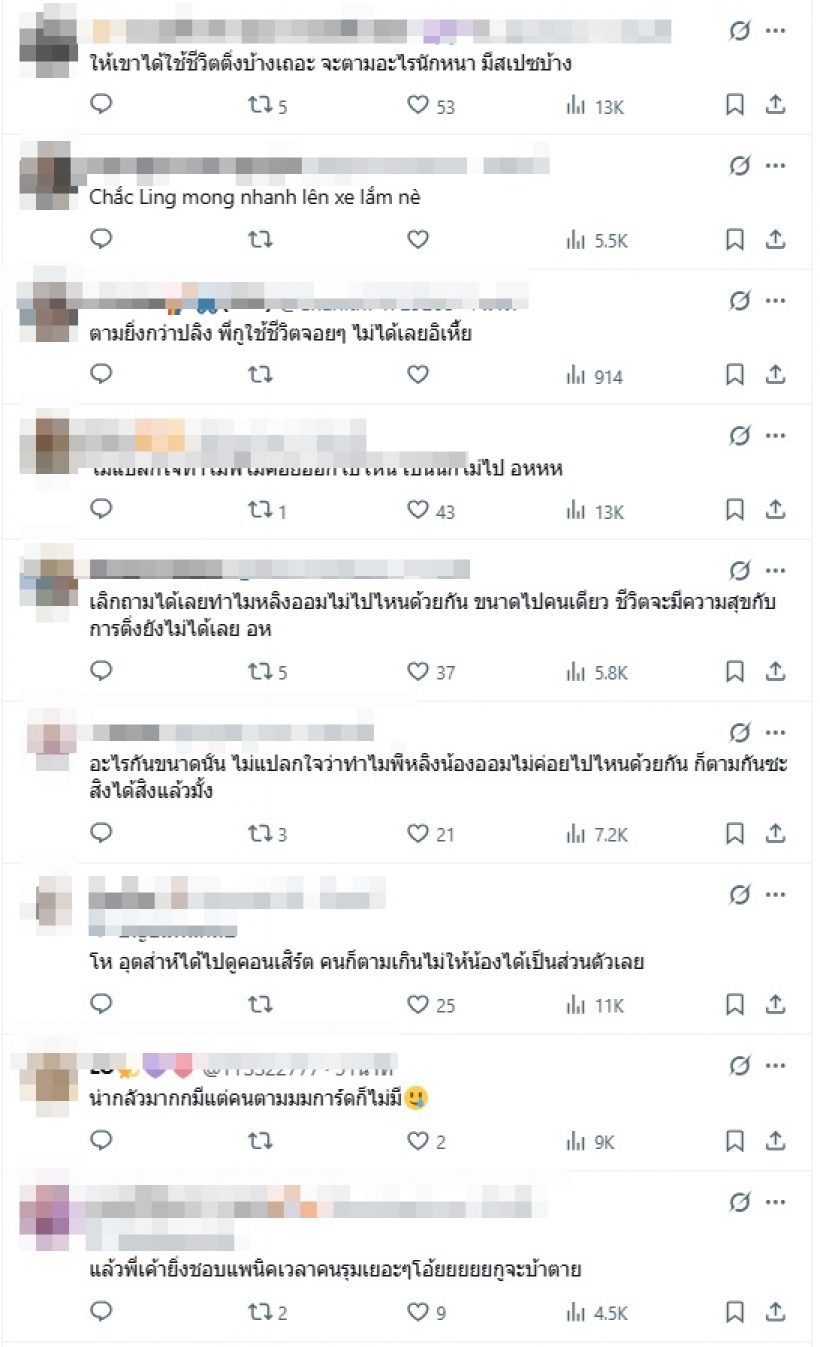Share the last comment with 4.5K views
This screenshot has width=820, height=1347.
point(776,1311)
